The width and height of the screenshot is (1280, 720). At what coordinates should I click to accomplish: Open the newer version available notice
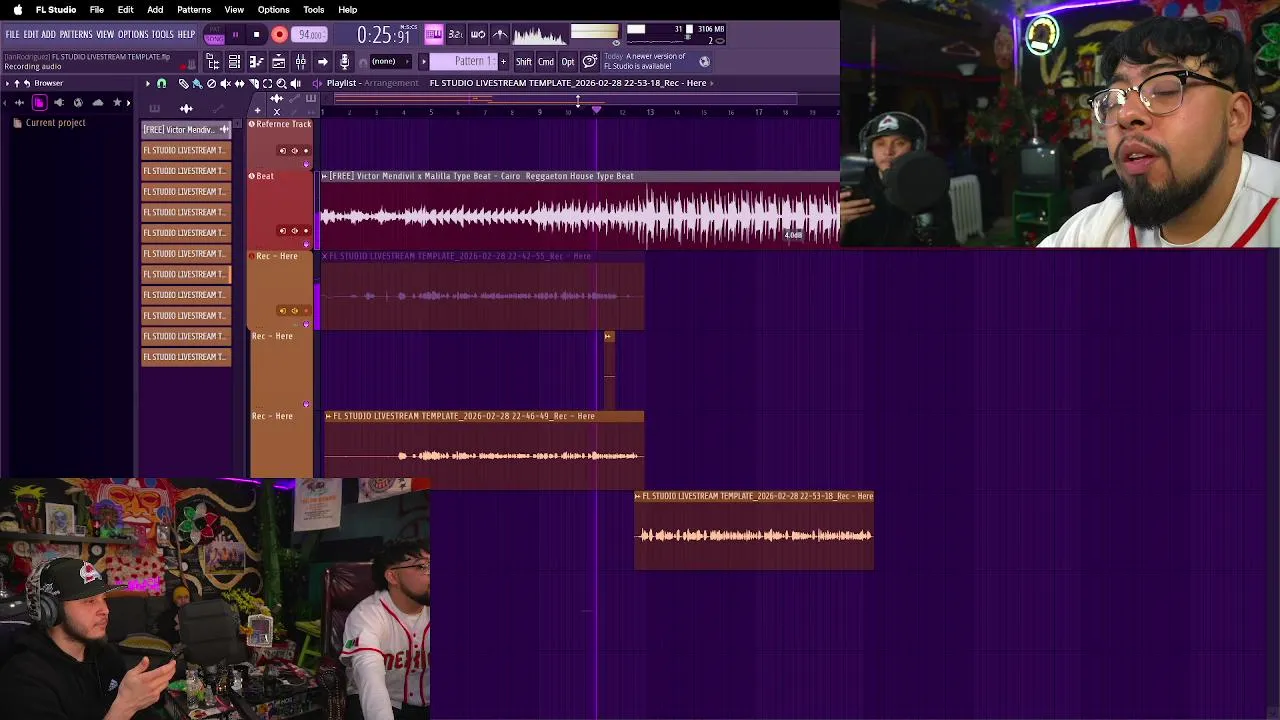pos(645,62)
